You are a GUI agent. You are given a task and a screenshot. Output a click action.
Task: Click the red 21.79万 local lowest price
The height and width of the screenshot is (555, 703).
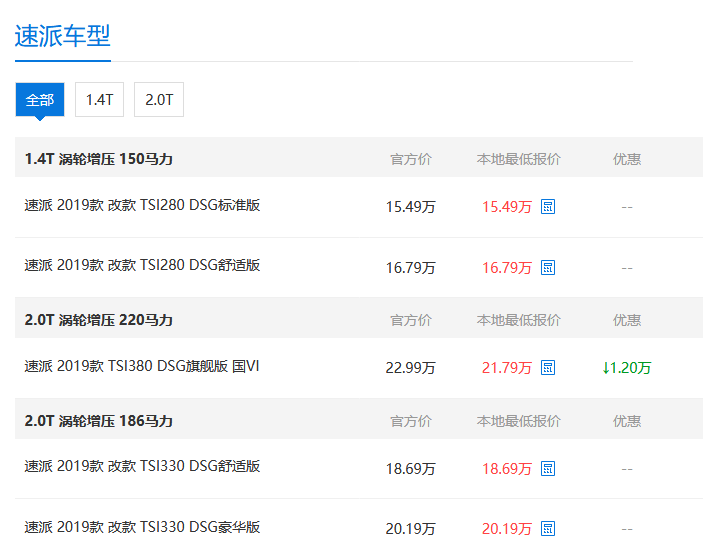click(507, 368)
